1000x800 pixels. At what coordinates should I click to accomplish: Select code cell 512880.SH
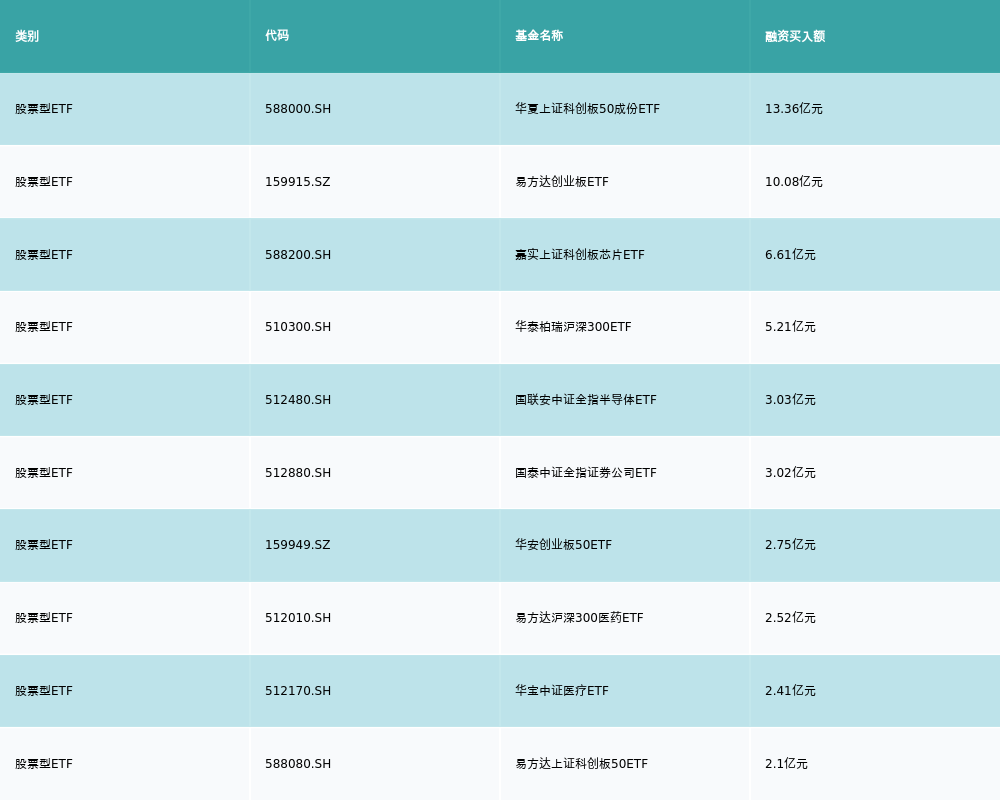coord(298,473)
